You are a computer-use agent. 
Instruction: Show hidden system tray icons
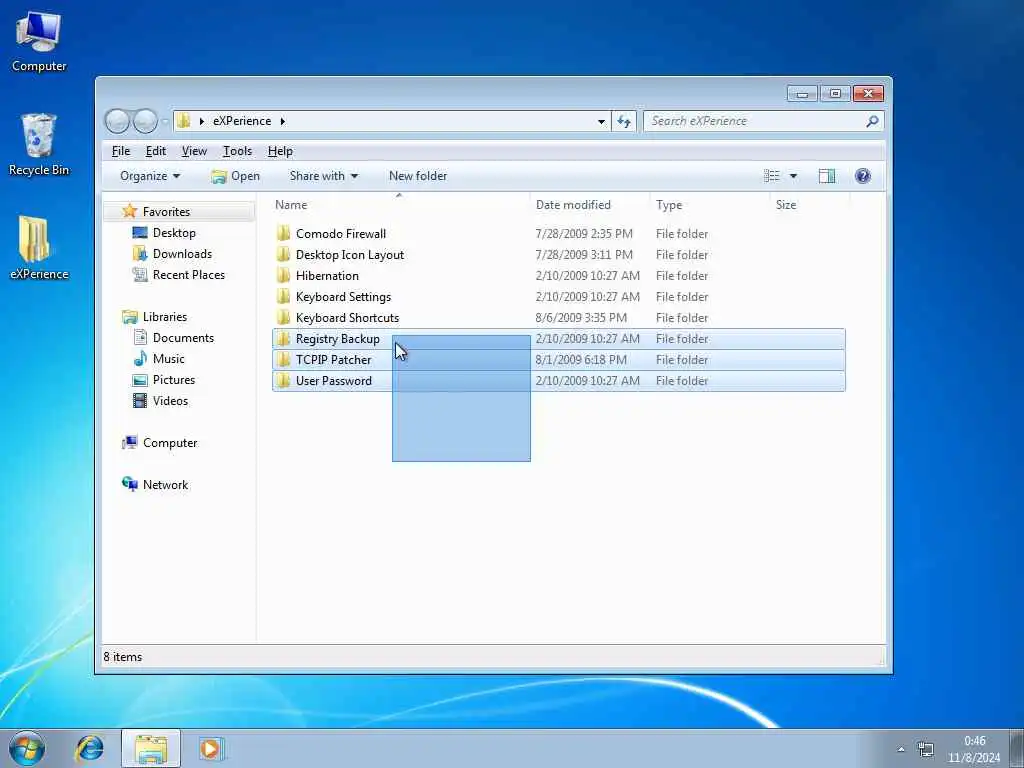tap(901, 750)
